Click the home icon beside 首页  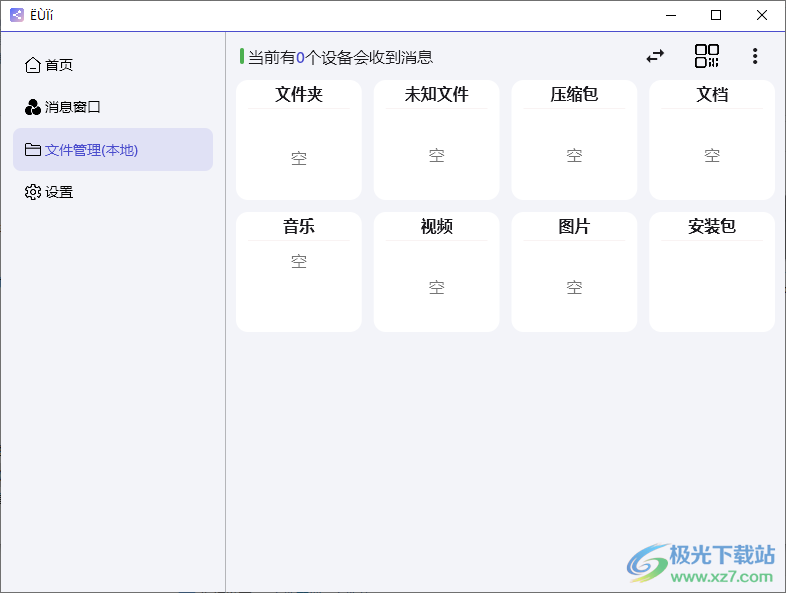(33, 65)
